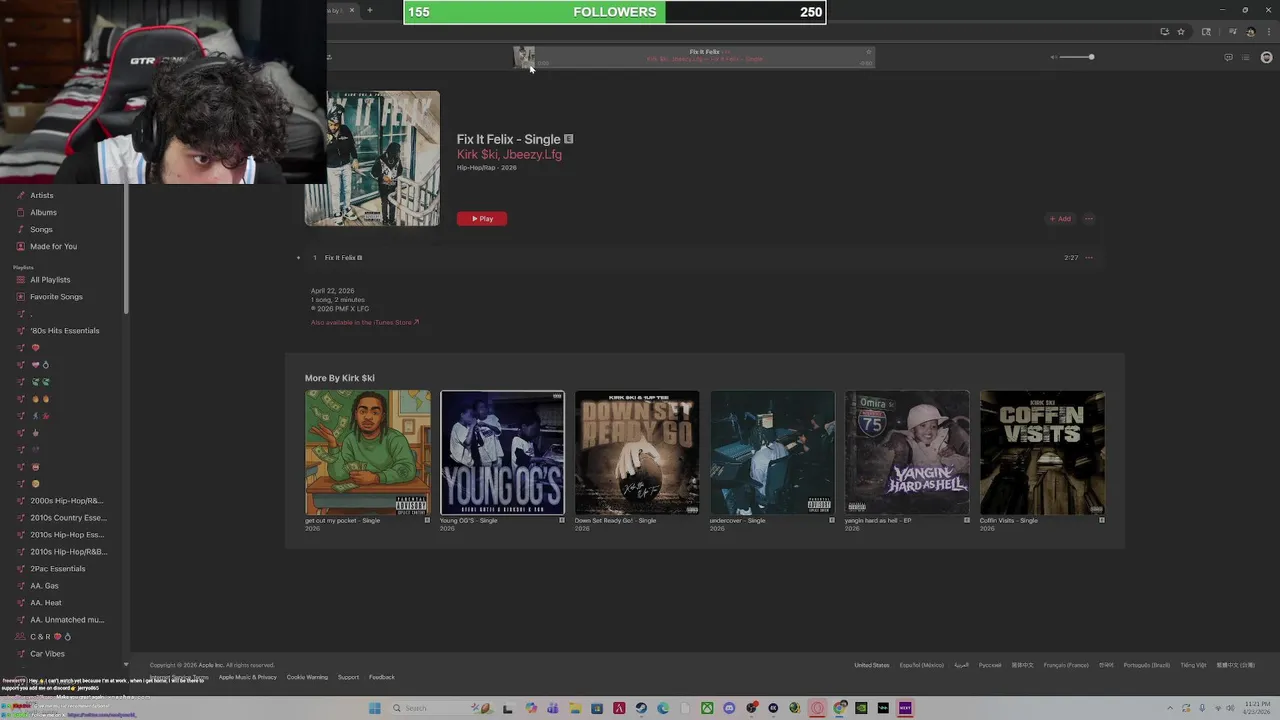Open the Favorite Songs playlist
The width and height of the screenshot is (1280, 720).
click(56, 297)
